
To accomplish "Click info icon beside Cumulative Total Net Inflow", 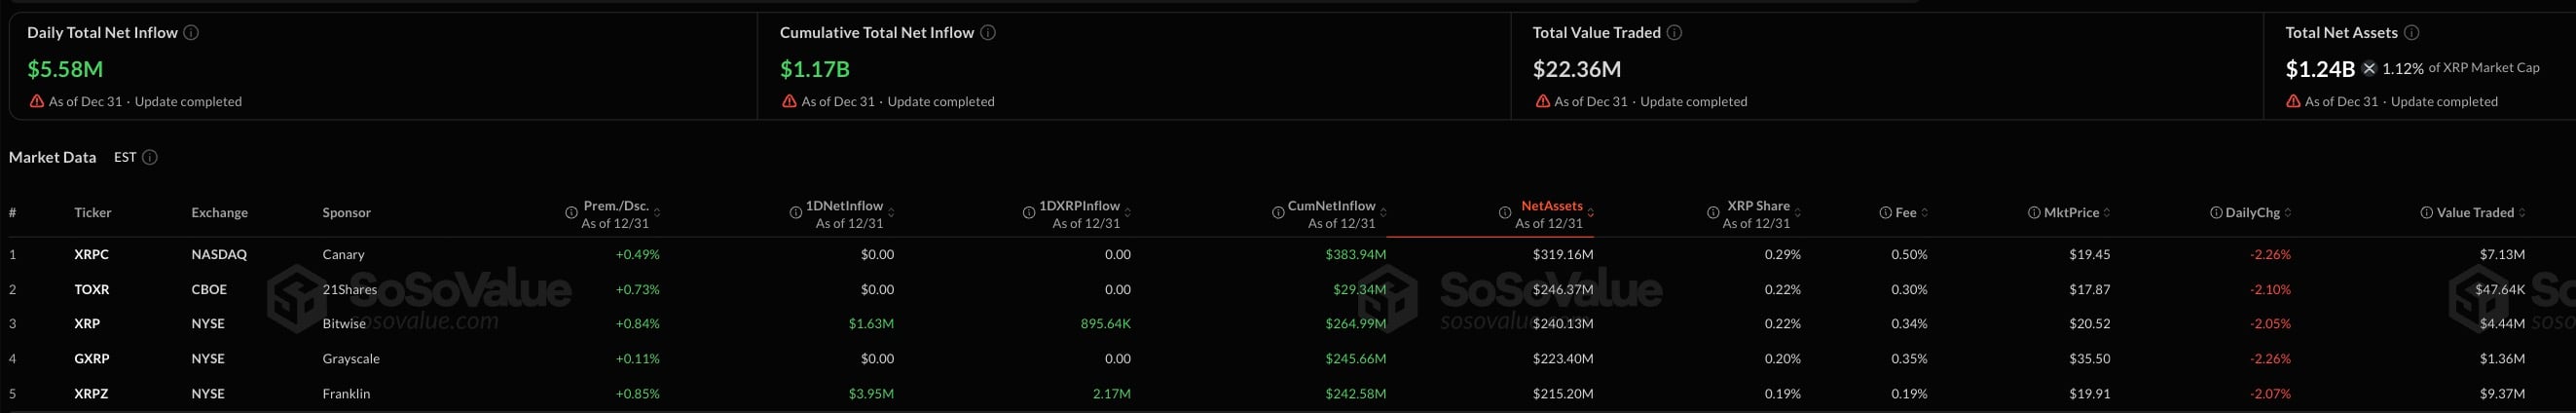I will pyautogui.click(x=988, y=33).
